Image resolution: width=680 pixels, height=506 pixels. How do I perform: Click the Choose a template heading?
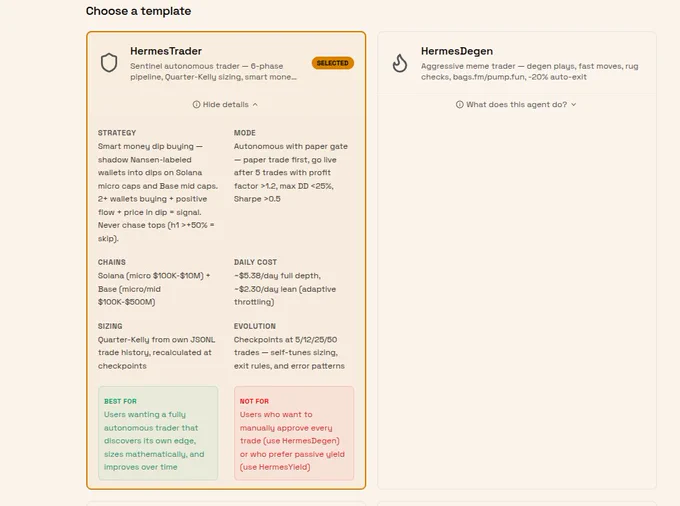138,11
